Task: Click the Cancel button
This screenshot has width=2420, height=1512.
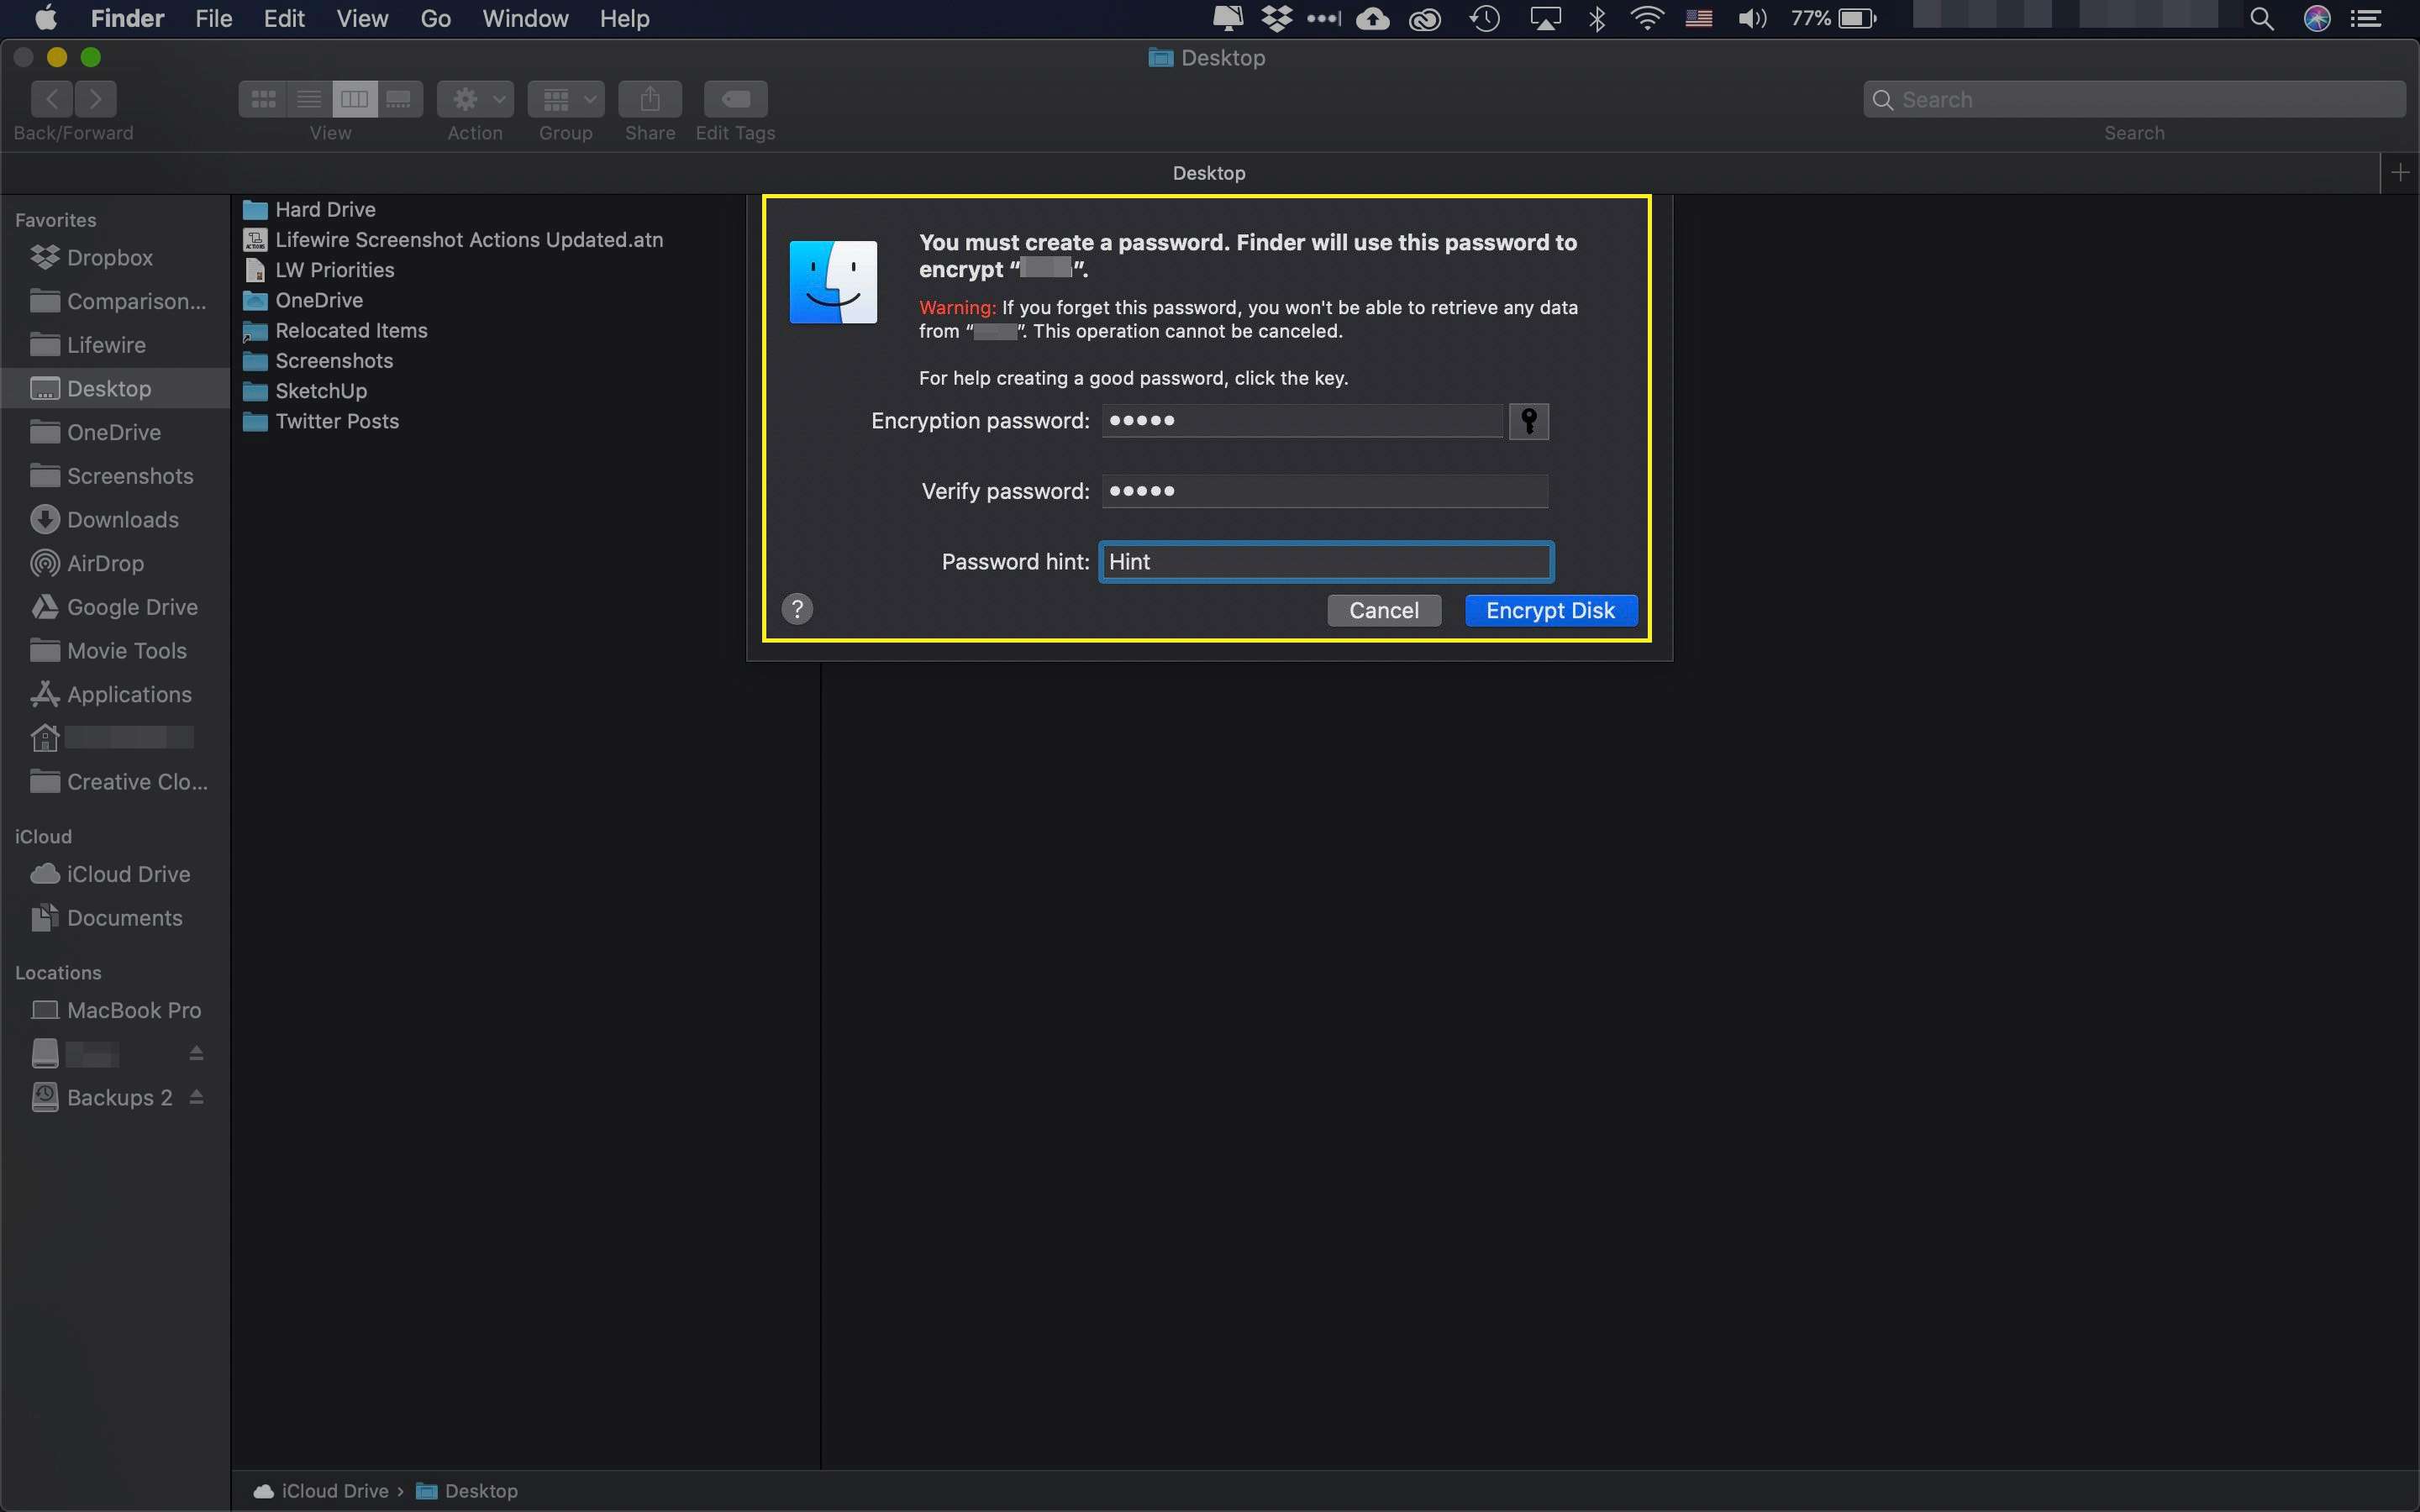Action: [x=1385, y=610]
